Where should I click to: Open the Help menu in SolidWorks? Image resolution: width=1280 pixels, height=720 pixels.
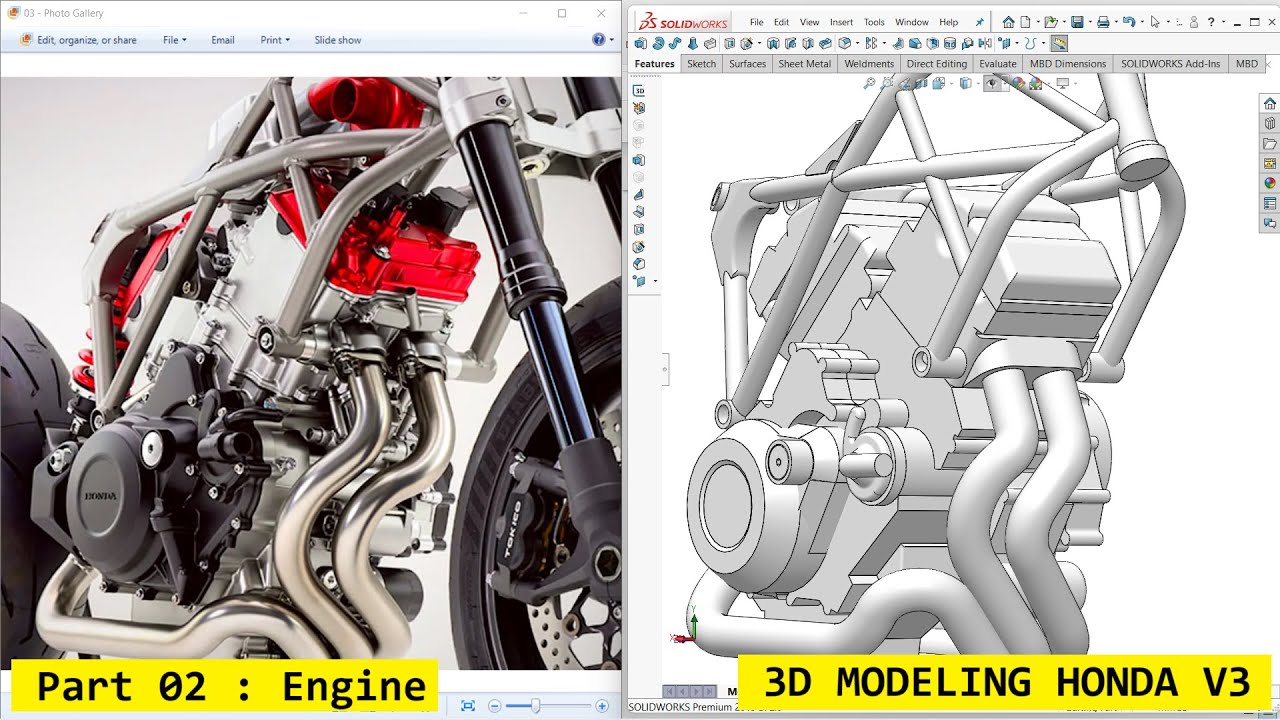(x=948, y=22)
